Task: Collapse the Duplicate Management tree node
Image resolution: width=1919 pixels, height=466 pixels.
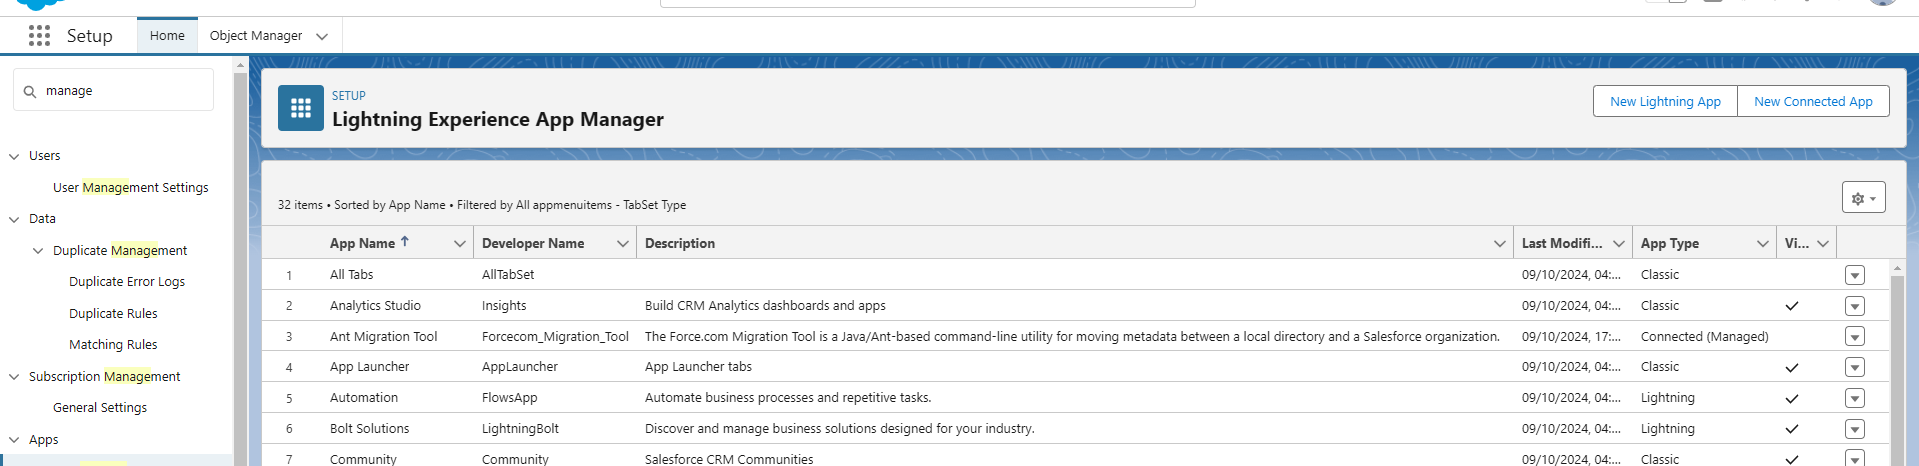Action: [x=38, y=251]
